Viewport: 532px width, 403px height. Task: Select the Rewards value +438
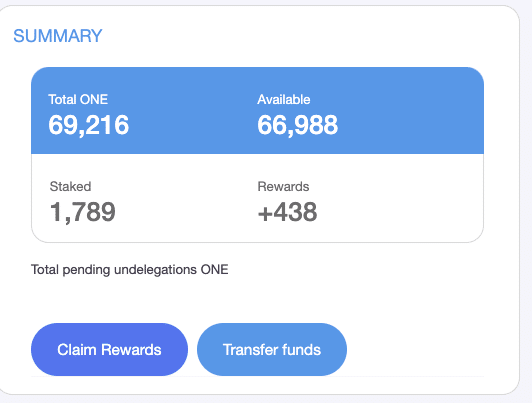pos(287,212)
